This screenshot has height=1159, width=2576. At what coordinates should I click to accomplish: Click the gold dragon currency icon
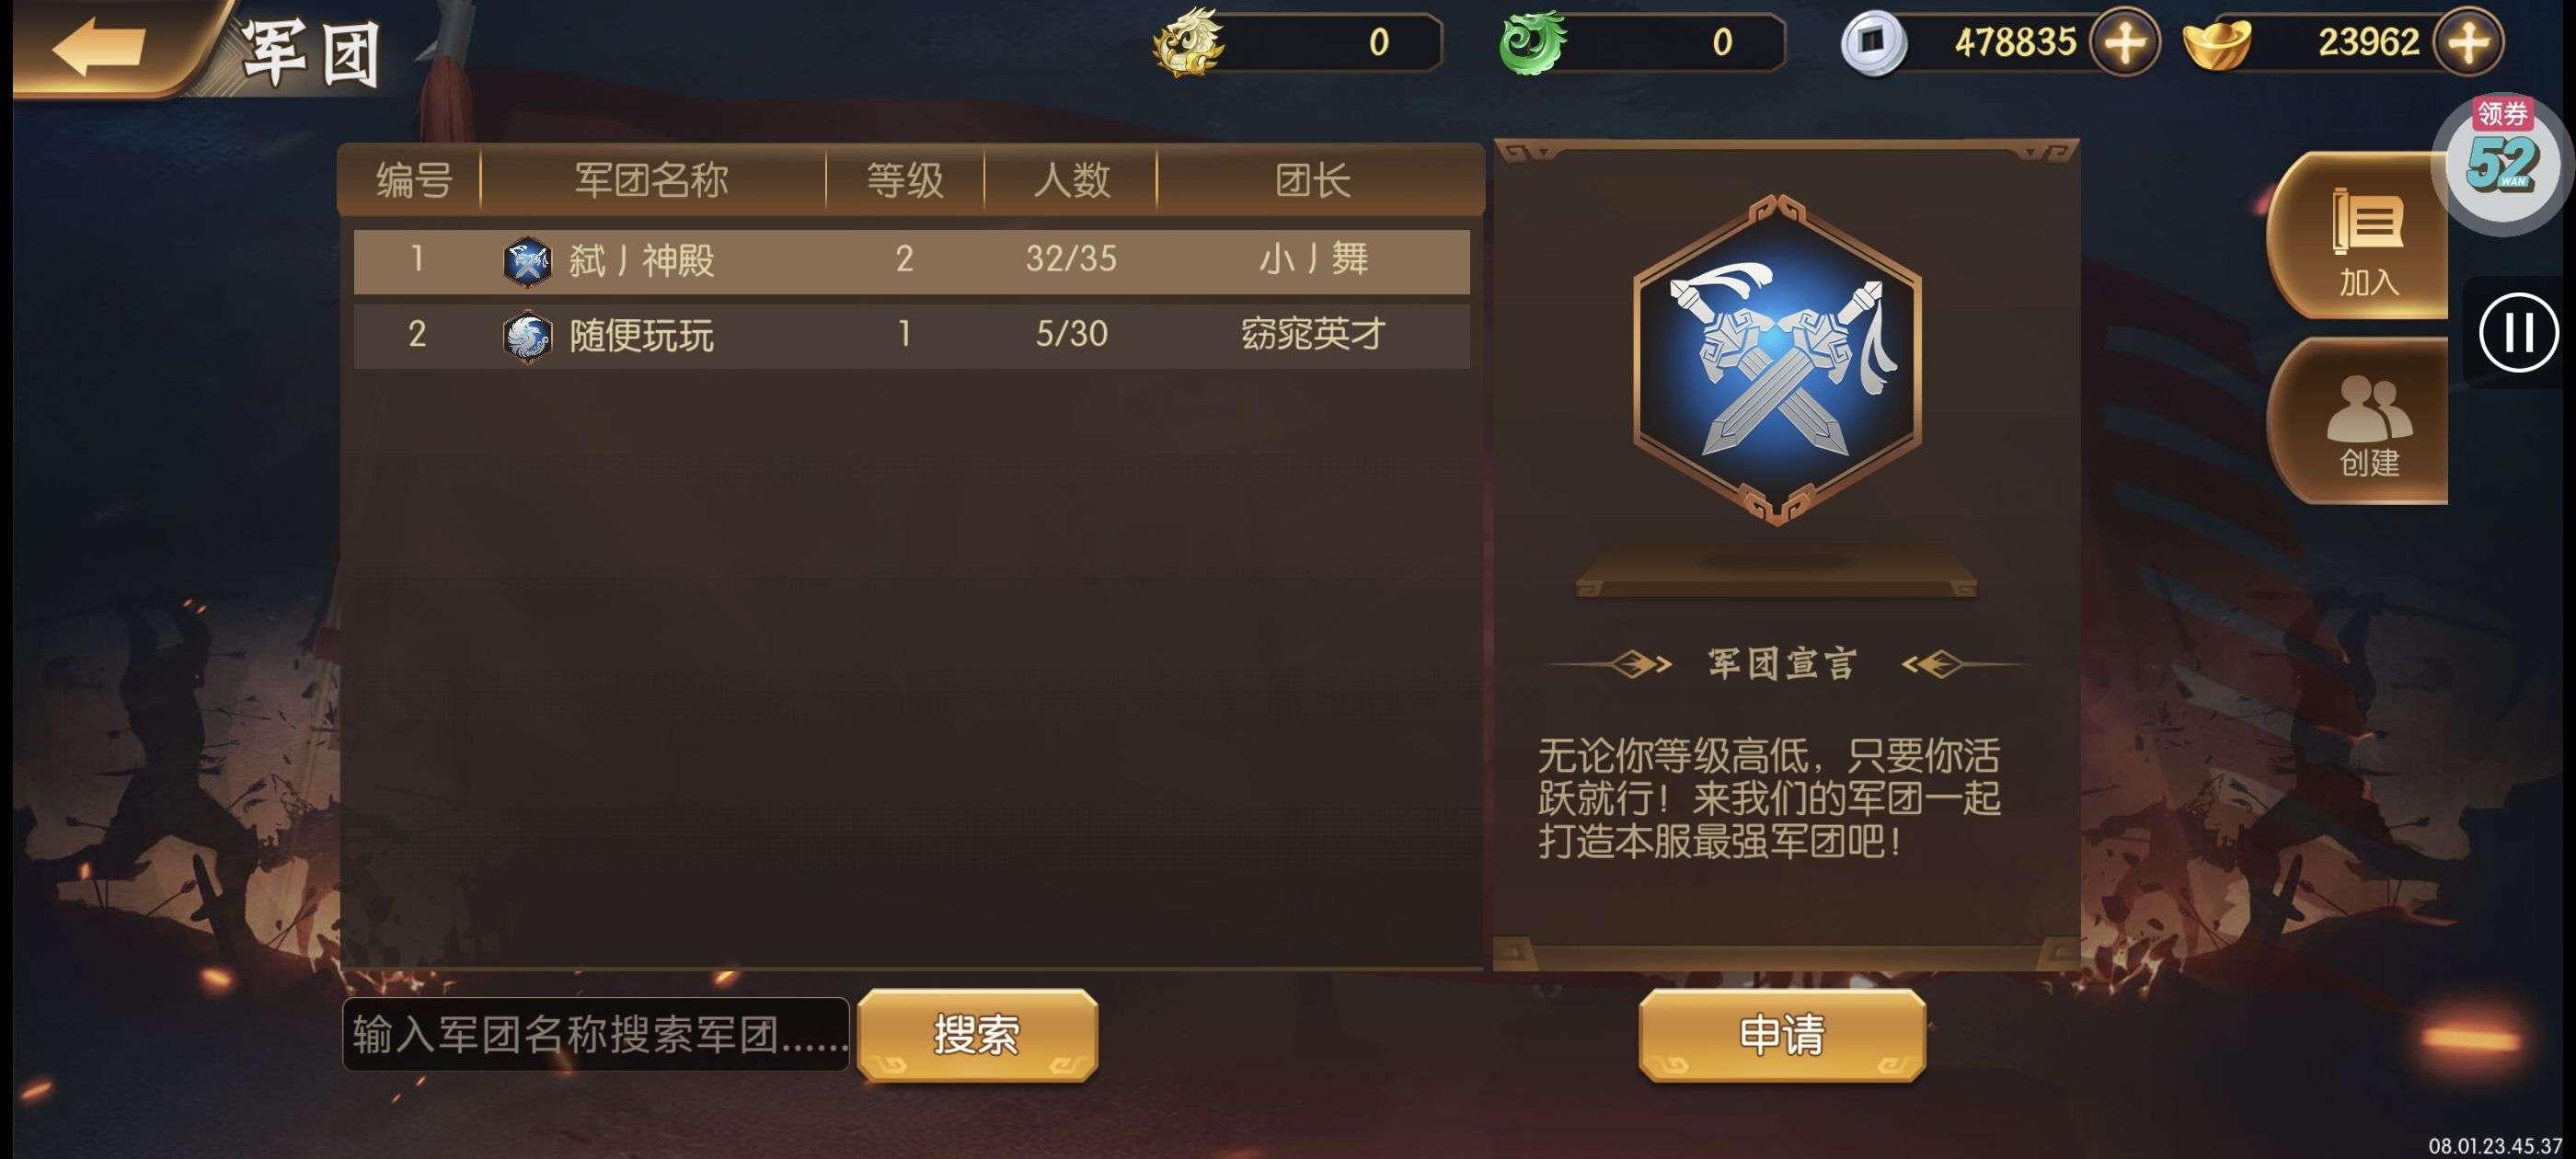click(x=1187, y=42)
